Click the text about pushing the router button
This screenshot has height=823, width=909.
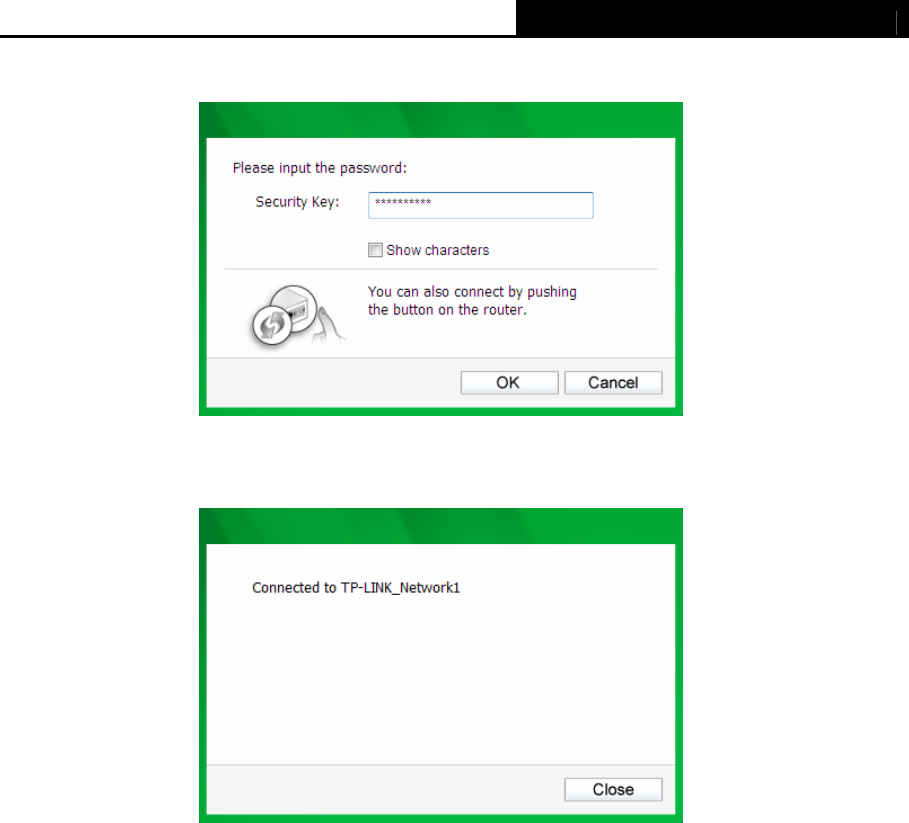pyautogui.click(x=472, y=301)
